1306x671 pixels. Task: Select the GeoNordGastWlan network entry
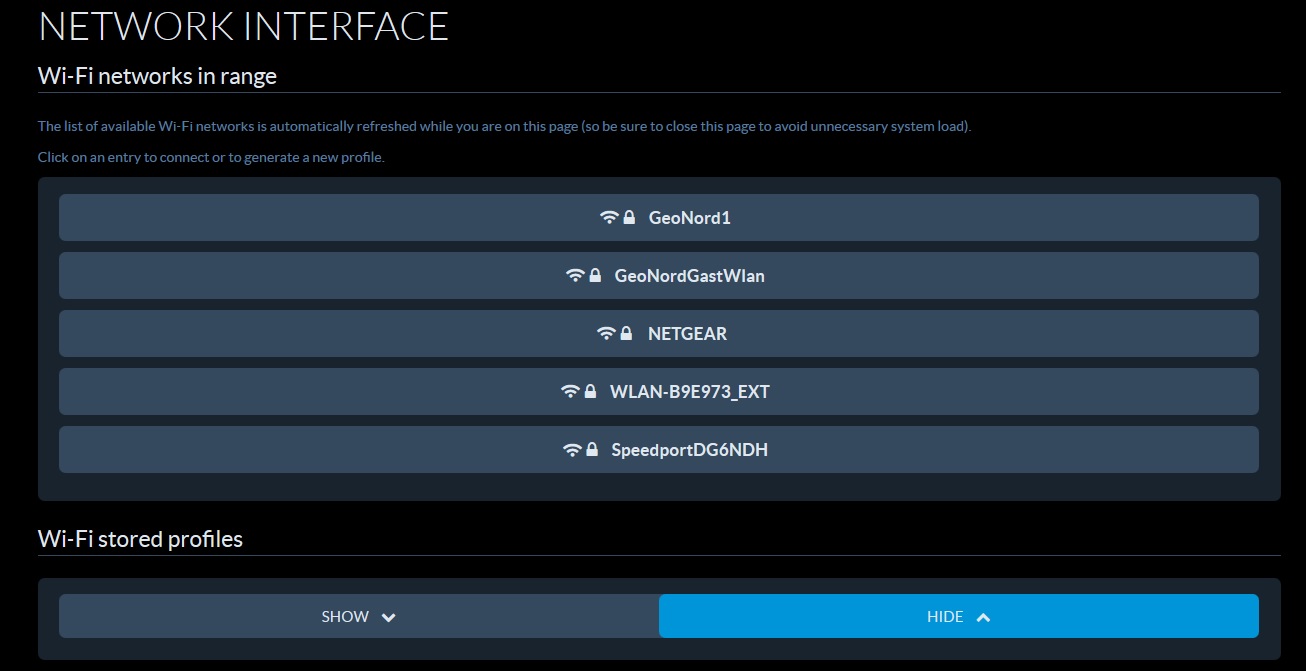[x=658, y=275]
